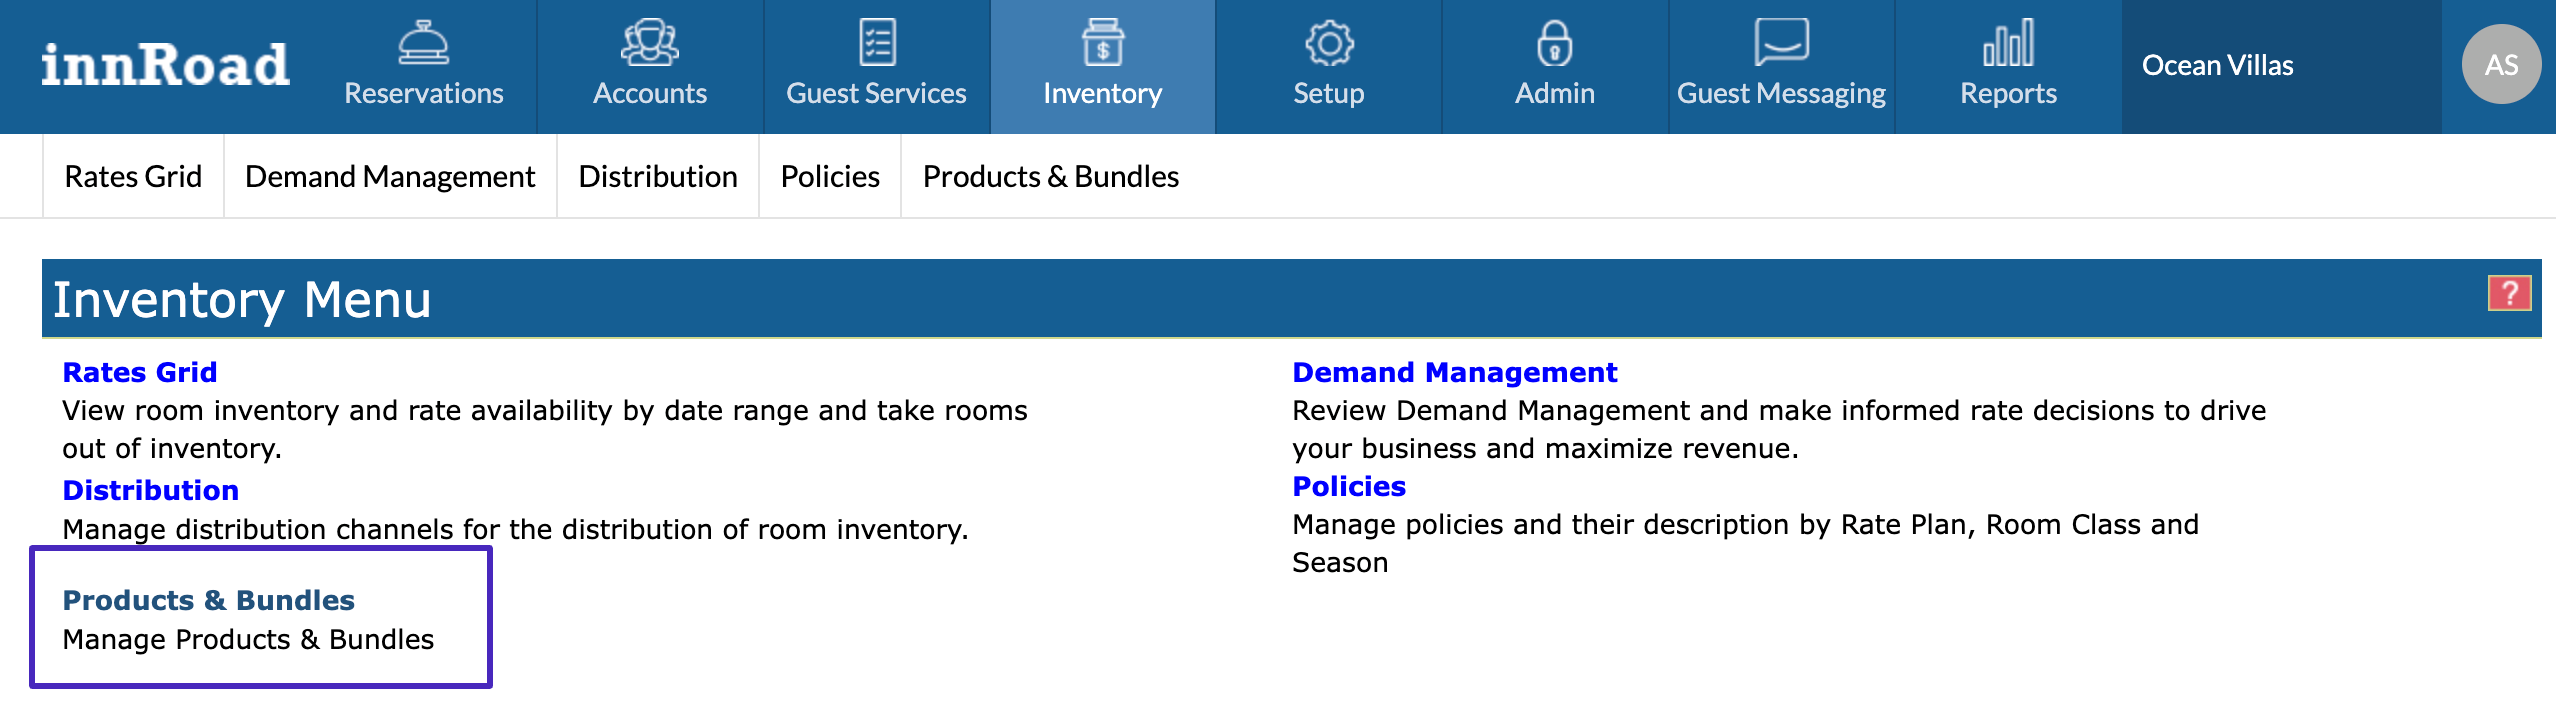Click 'View room inventory' description text
Image resolution: width=2556 pixels, height=710 pixels.
click(x=545, y=430)
